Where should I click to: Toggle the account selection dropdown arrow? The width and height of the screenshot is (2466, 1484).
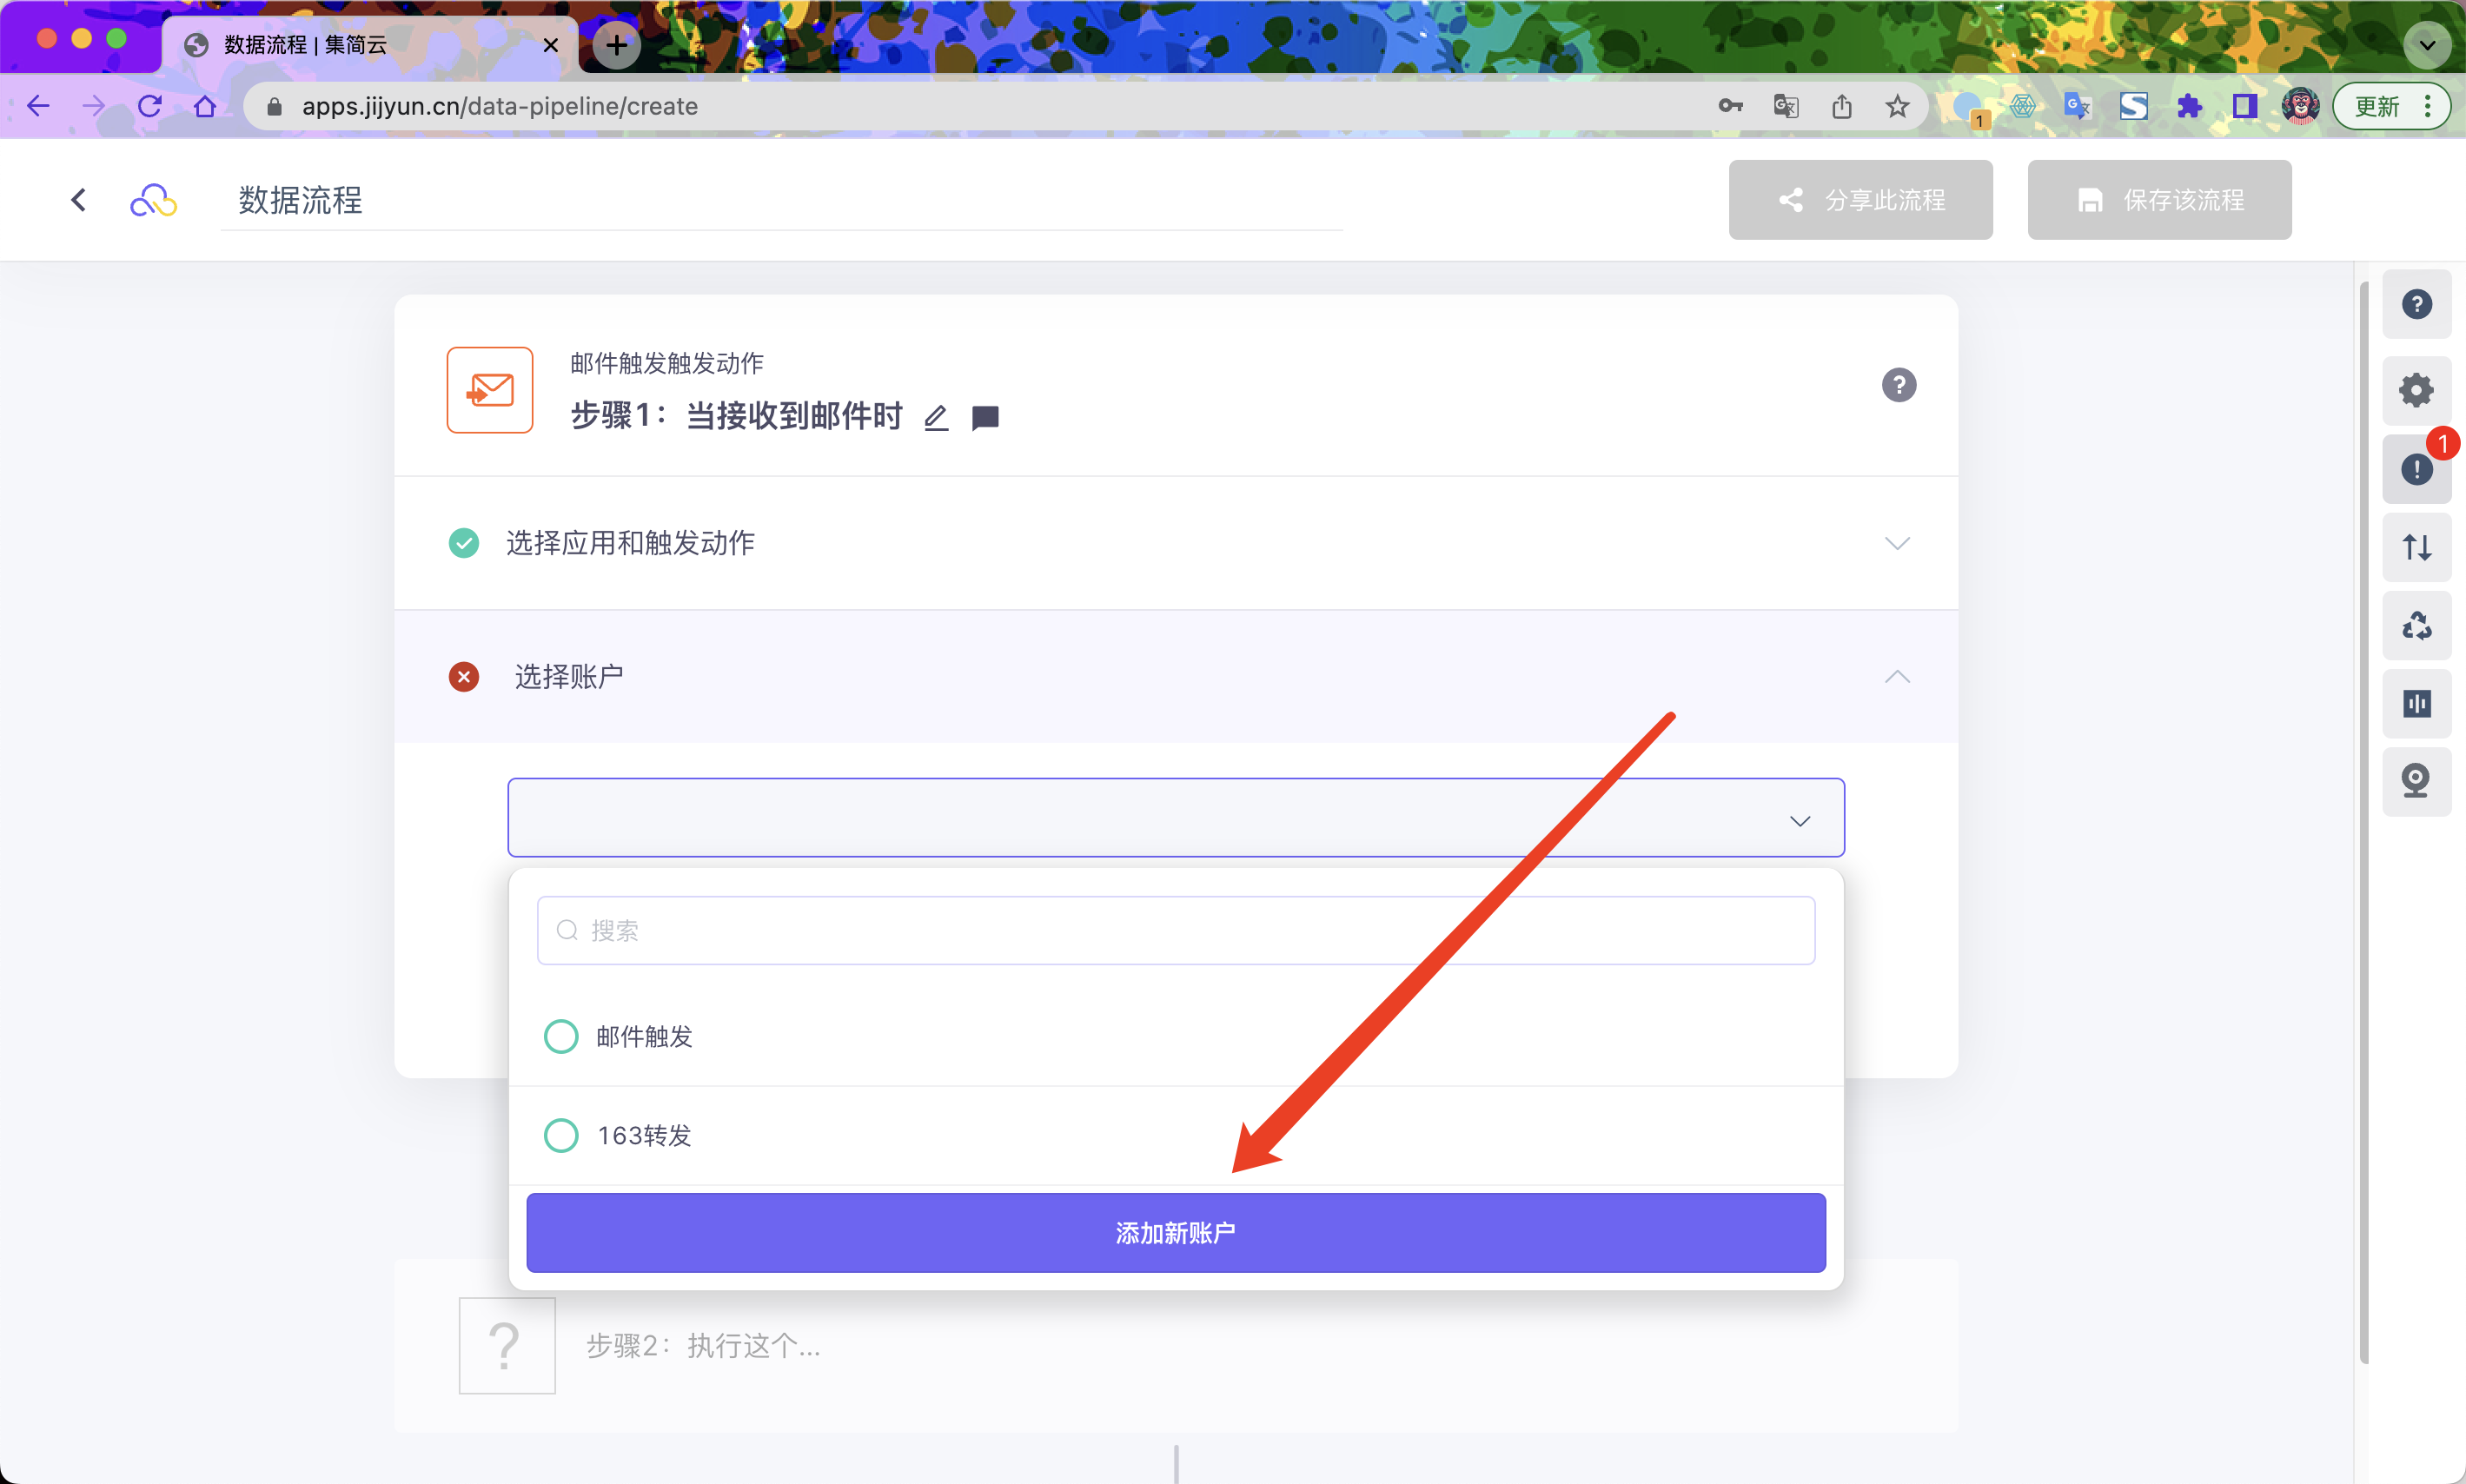coord(1799,821)
